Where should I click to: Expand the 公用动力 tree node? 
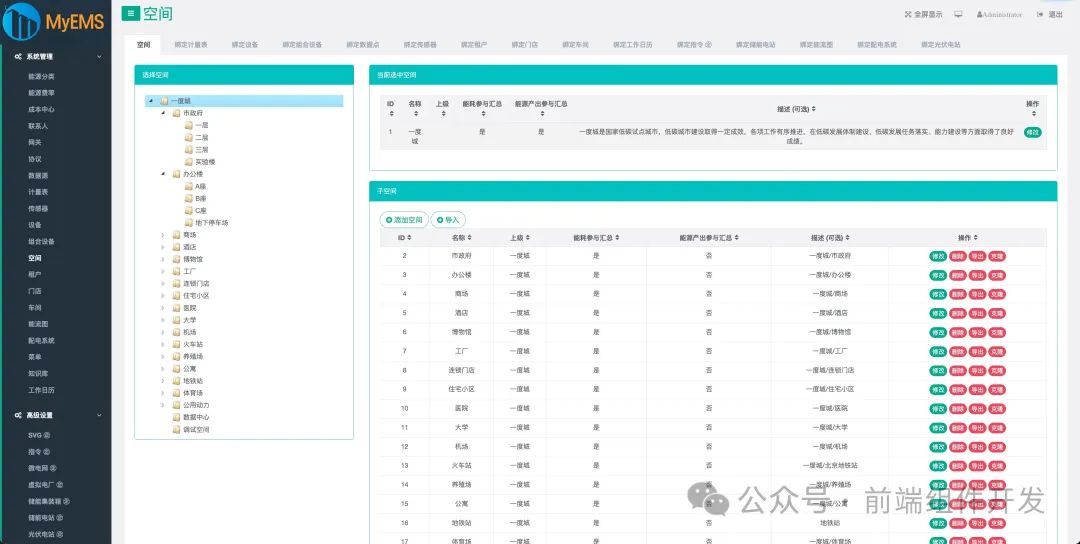pos(163,405)
